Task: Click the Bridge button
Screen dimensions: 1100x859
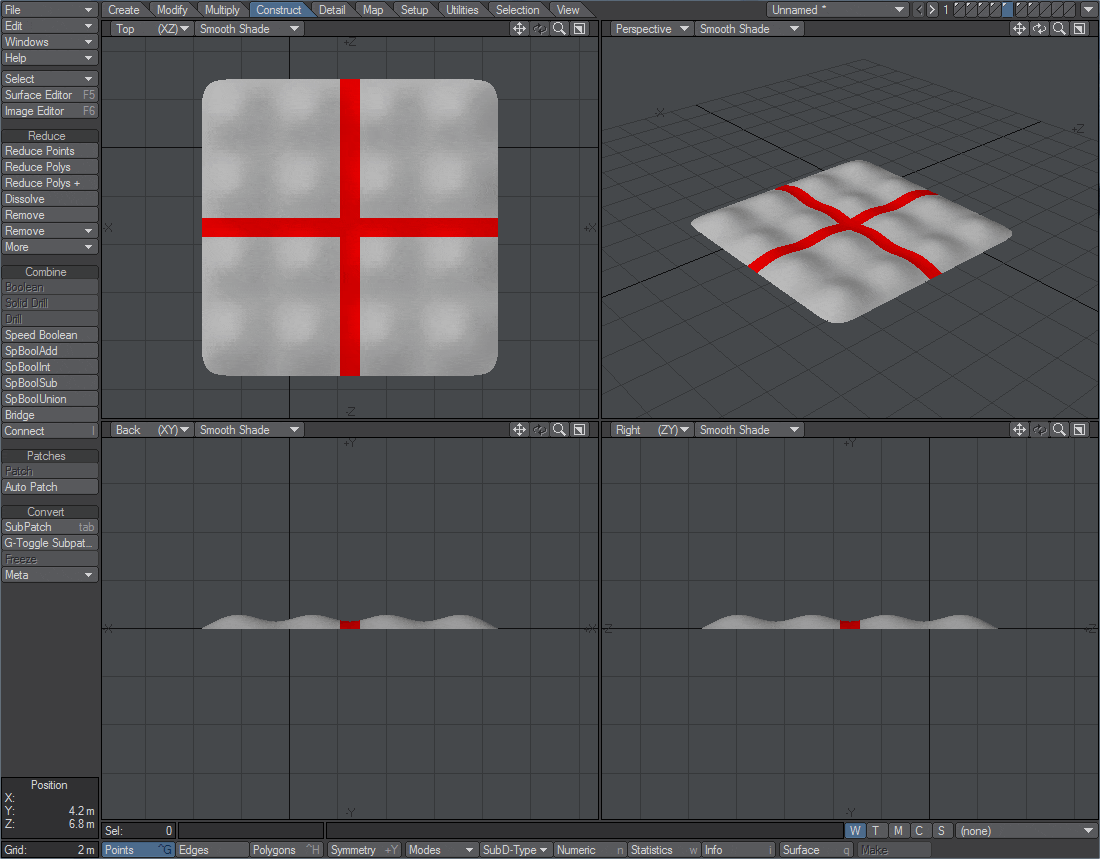Action: (49, 415)
